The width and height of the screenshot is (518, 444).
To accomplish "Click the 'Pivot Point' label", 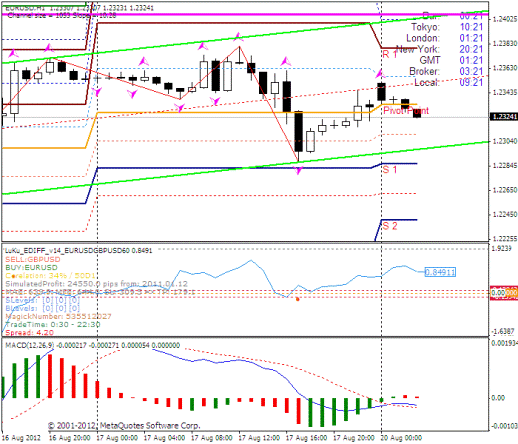I will click(x=406, y=111).
